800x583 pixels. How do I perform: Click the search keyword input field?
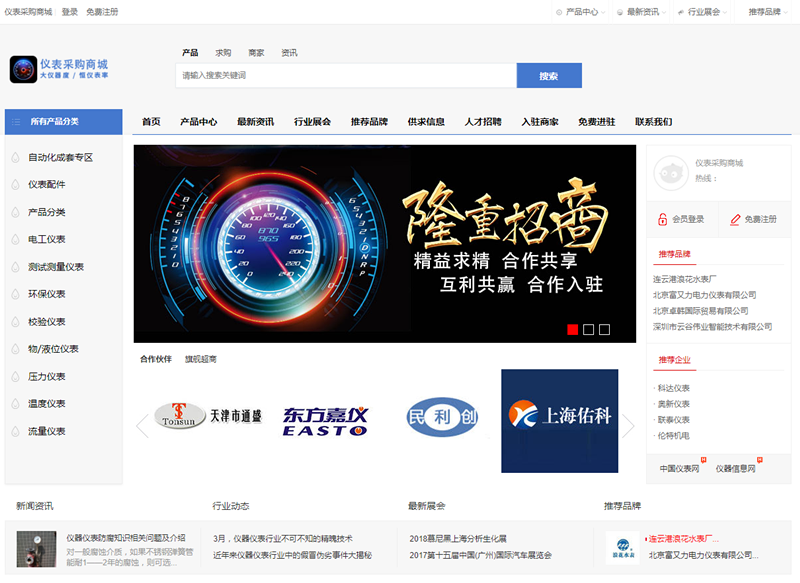pyautogui.click(x=345, y=76)
